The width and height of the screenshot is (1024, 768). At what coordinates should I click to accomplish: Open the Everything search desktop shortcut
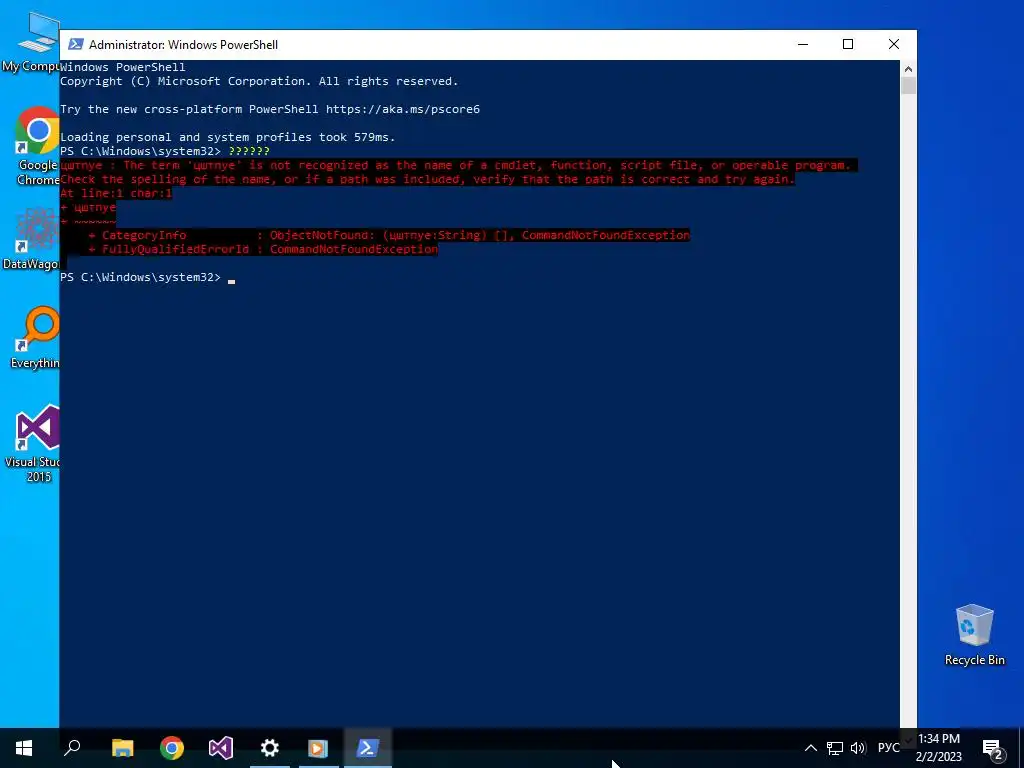[x=36, y=338]
